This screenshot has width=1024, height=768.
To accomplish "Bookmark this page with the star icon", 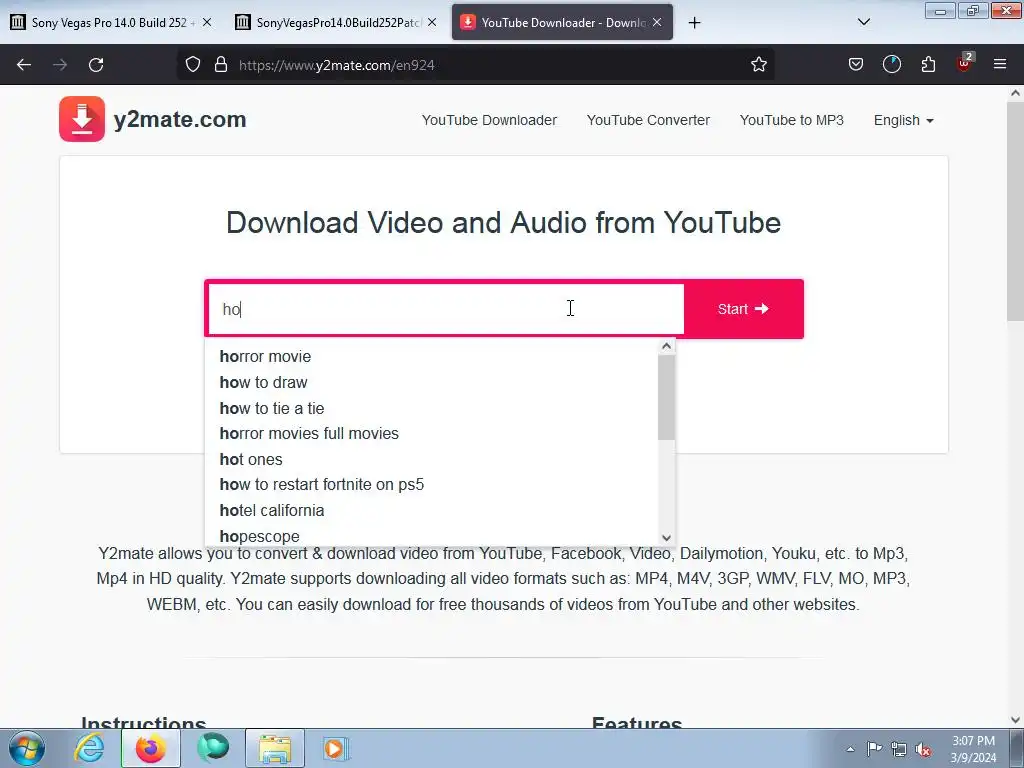I will pos(758,65).
